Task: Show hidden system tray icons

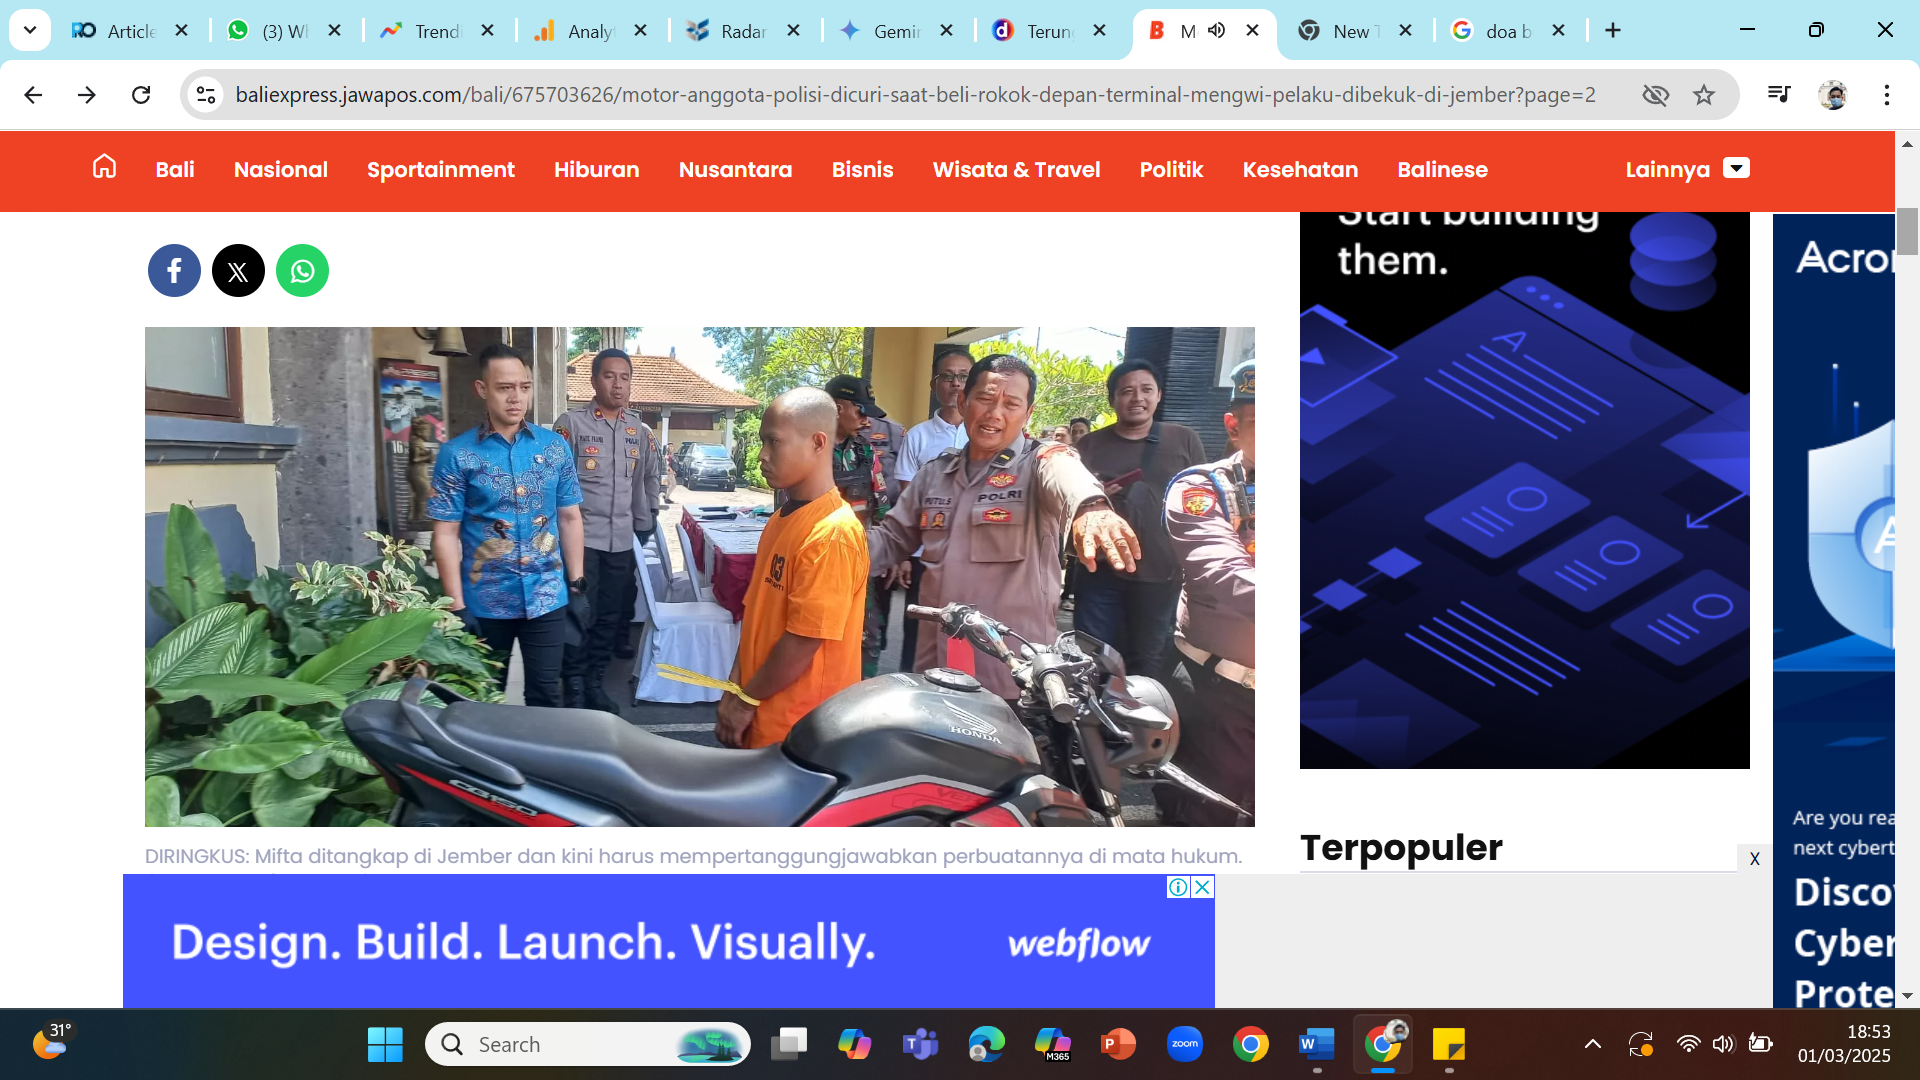Action: (1593, 1045)
